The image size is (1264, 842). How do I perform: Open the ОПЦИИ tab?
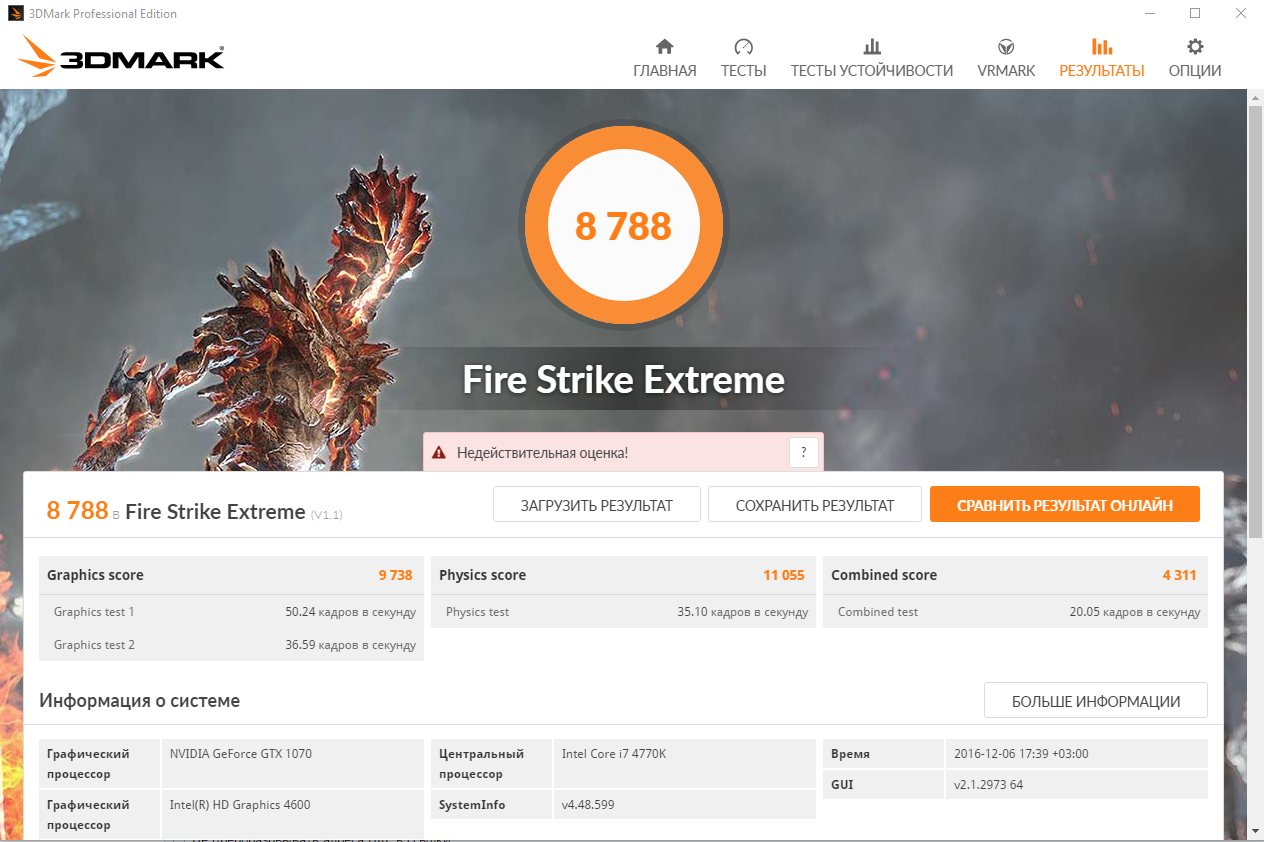(x=1195, y=71)
